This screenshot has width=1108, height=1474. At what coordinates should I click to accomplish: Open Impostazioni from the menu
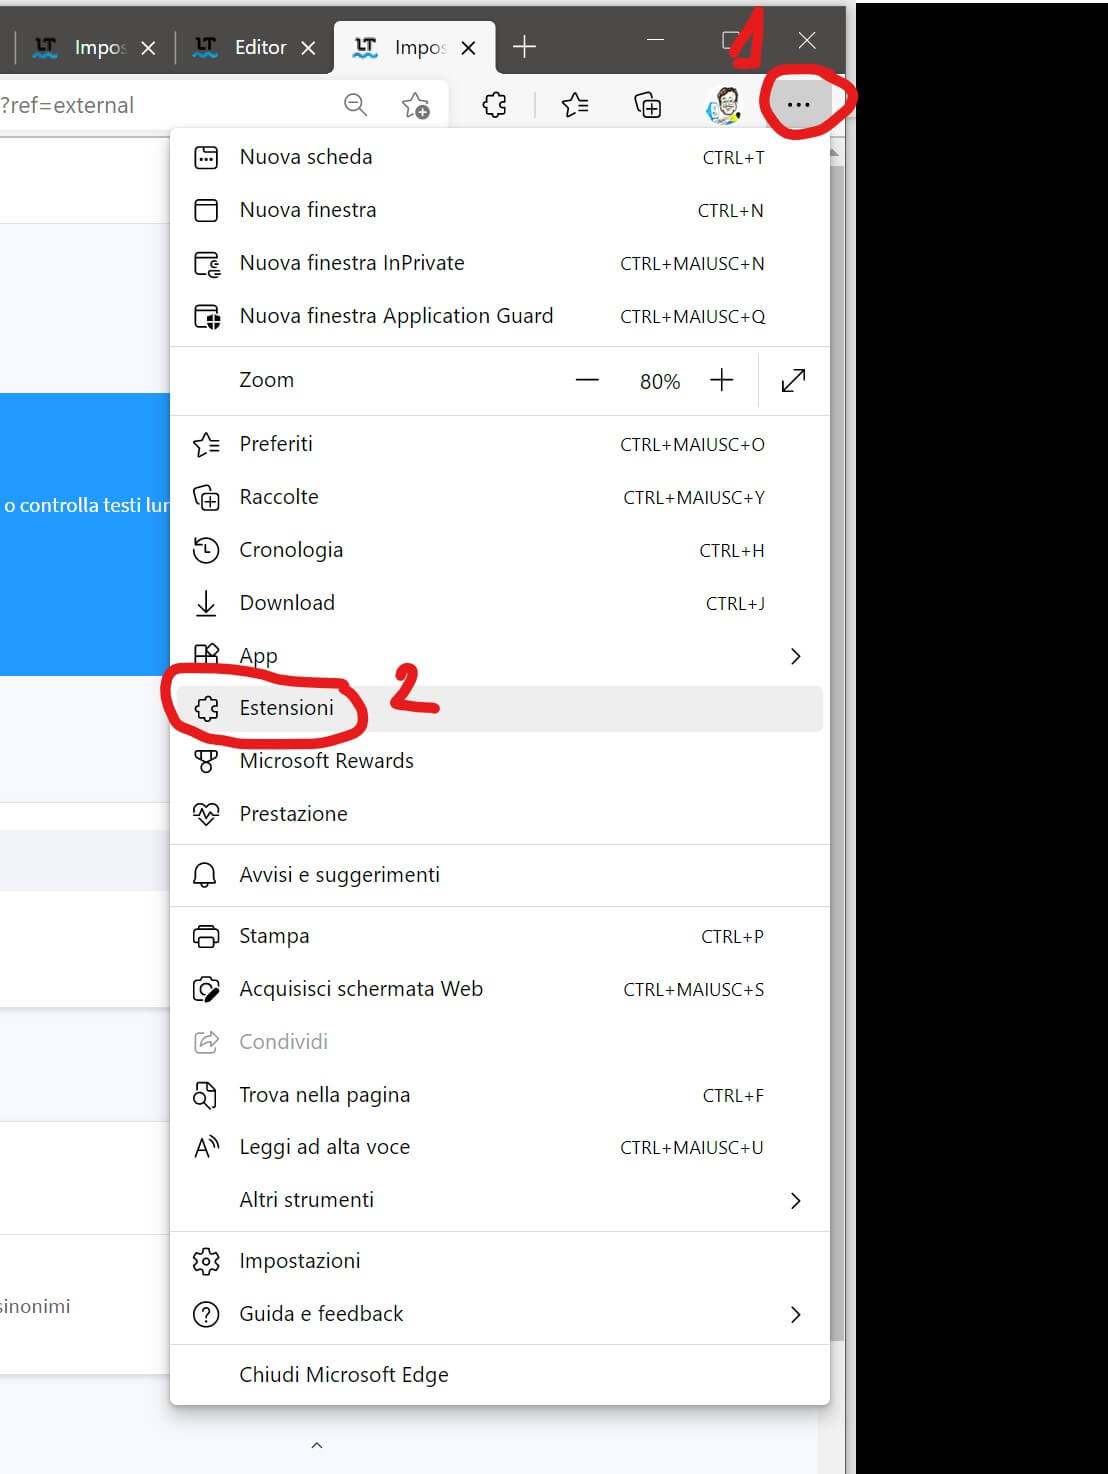pyautogui.click(x=299, y=1261)
